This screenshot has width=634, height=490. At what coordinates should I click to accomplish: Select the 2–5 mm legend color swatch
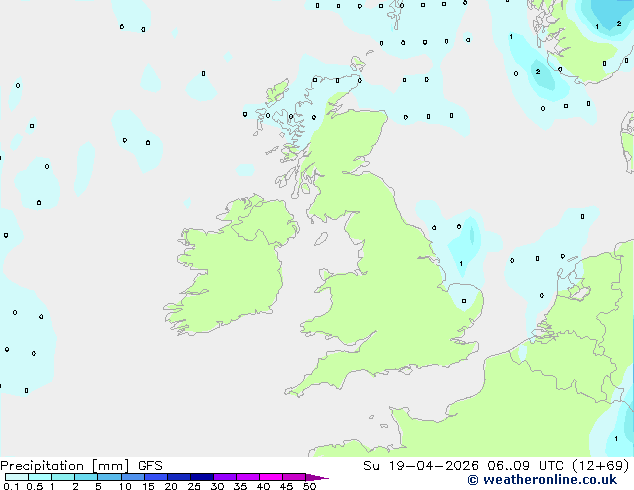86,477
